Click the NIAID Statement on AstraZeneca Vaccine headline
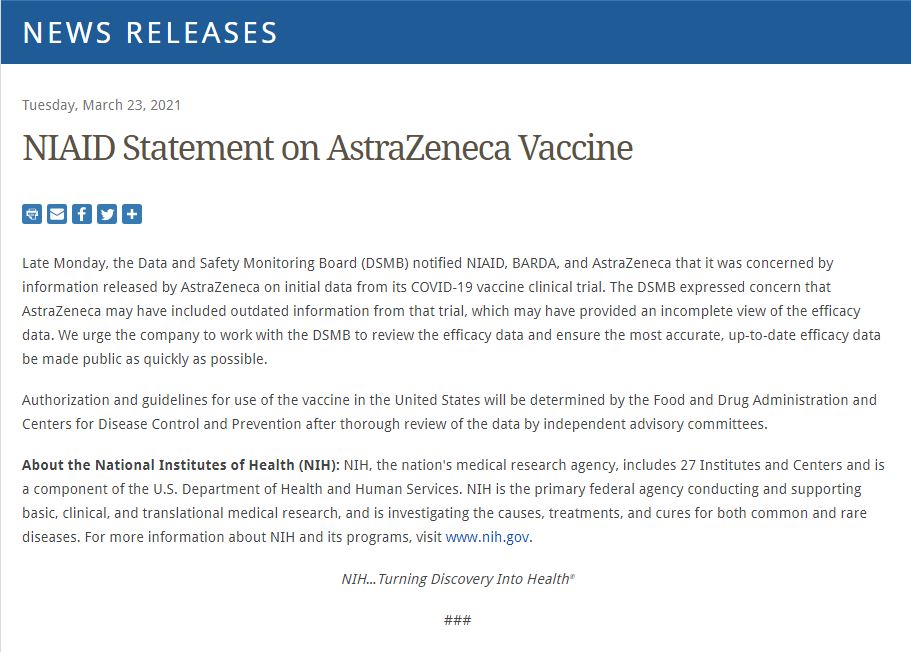Viewport: 911px width, 652px height. coord(327,148)
